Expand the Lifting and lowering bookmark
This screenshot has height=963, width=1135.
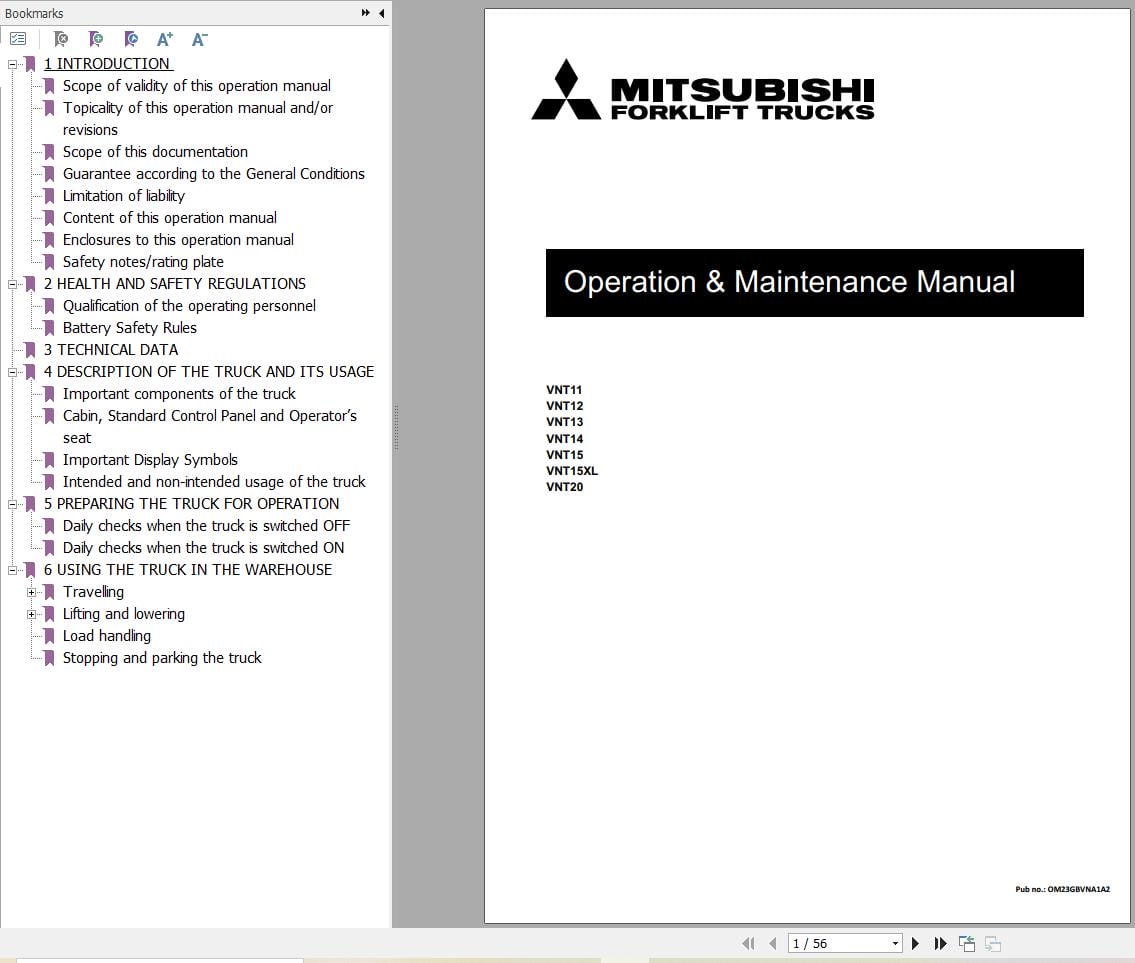click(32, 613)
